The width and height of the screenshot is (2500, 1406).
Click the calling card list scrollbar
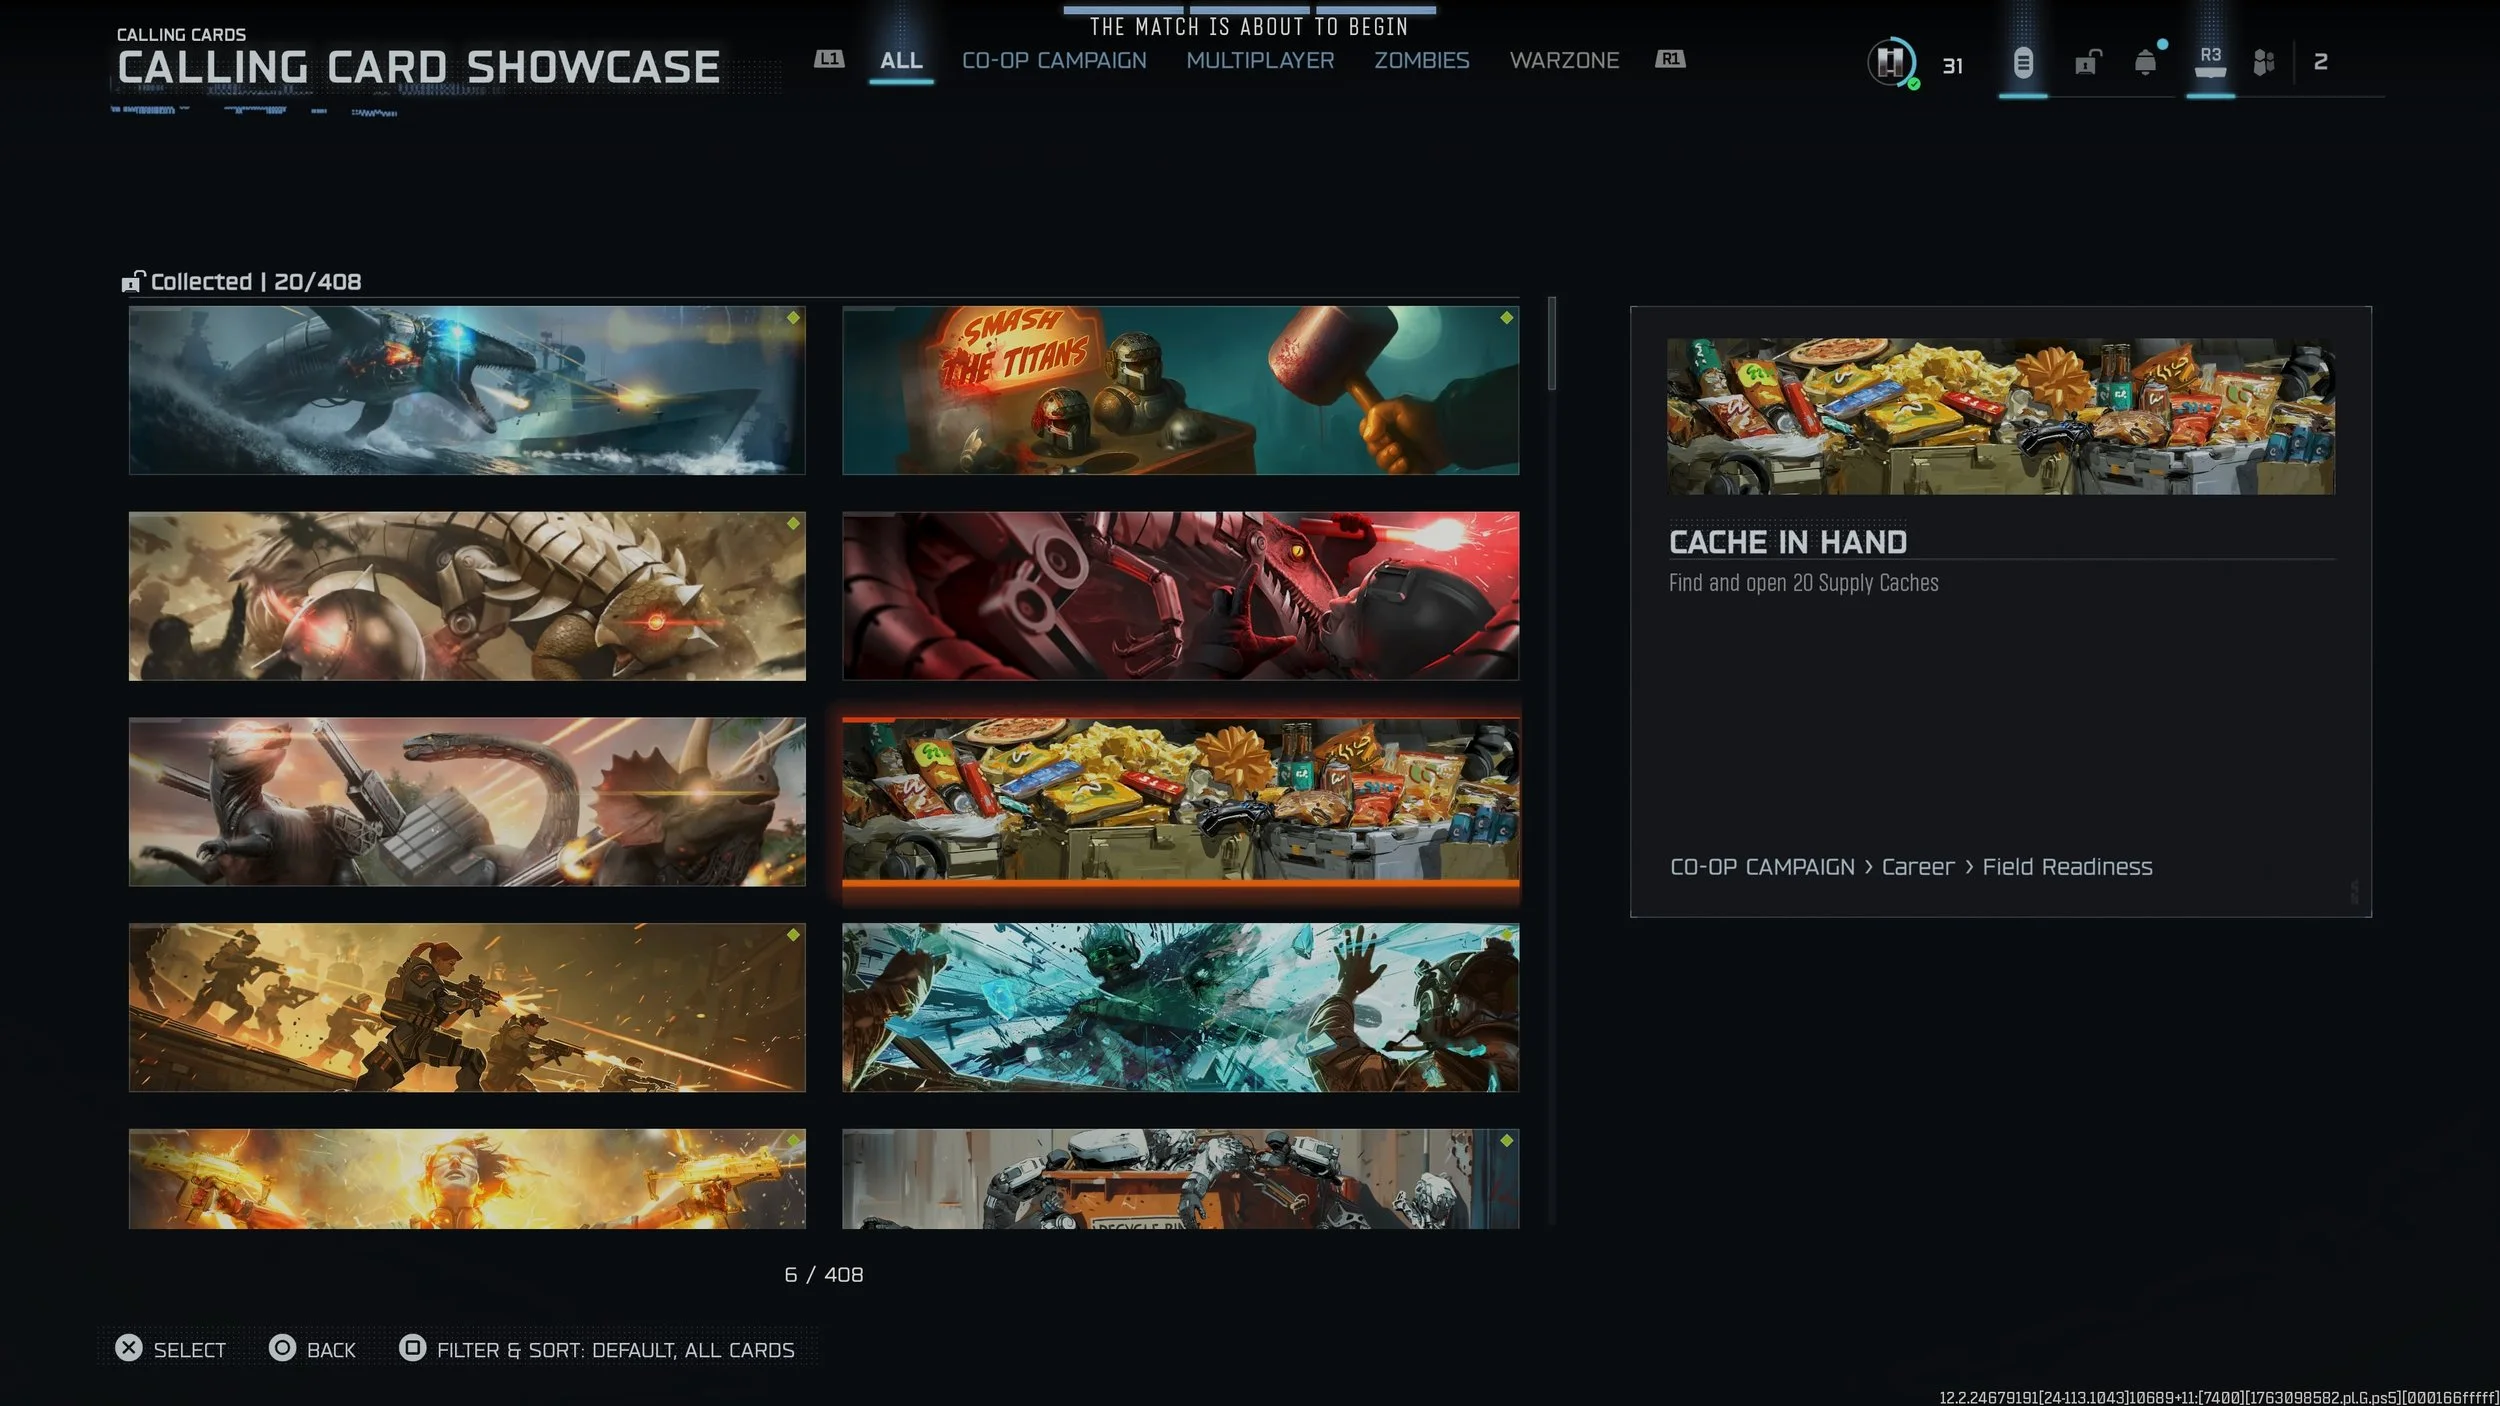tap(1551, 345)
